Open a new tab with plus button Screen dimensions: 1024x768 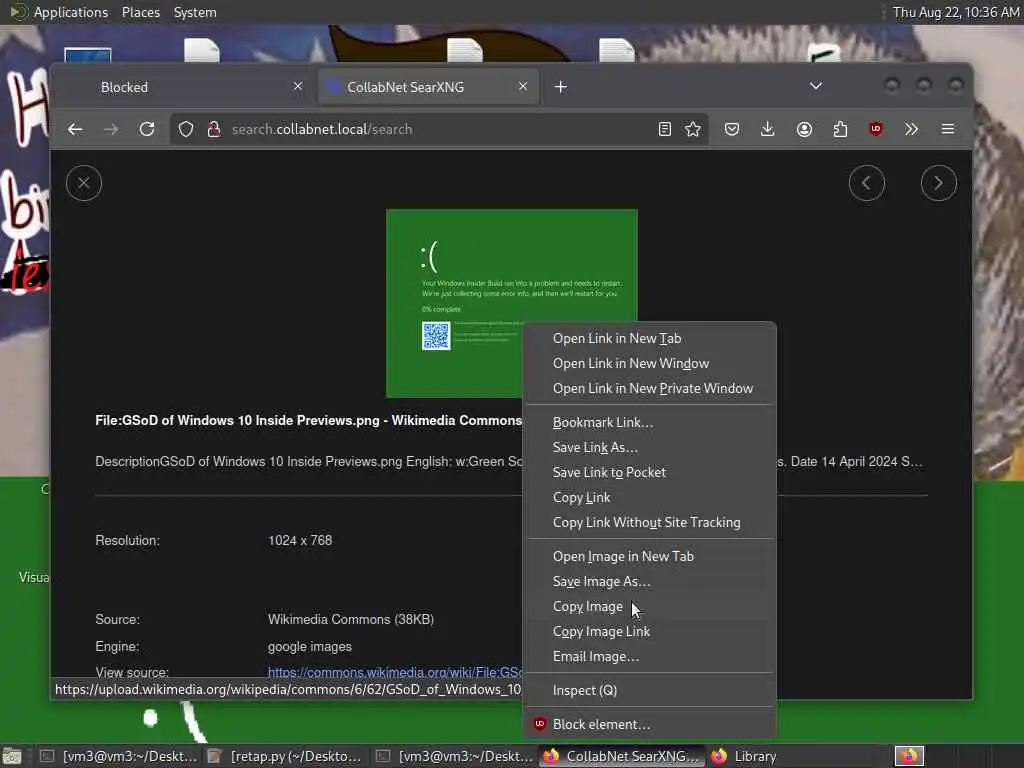tap(561, 87)
